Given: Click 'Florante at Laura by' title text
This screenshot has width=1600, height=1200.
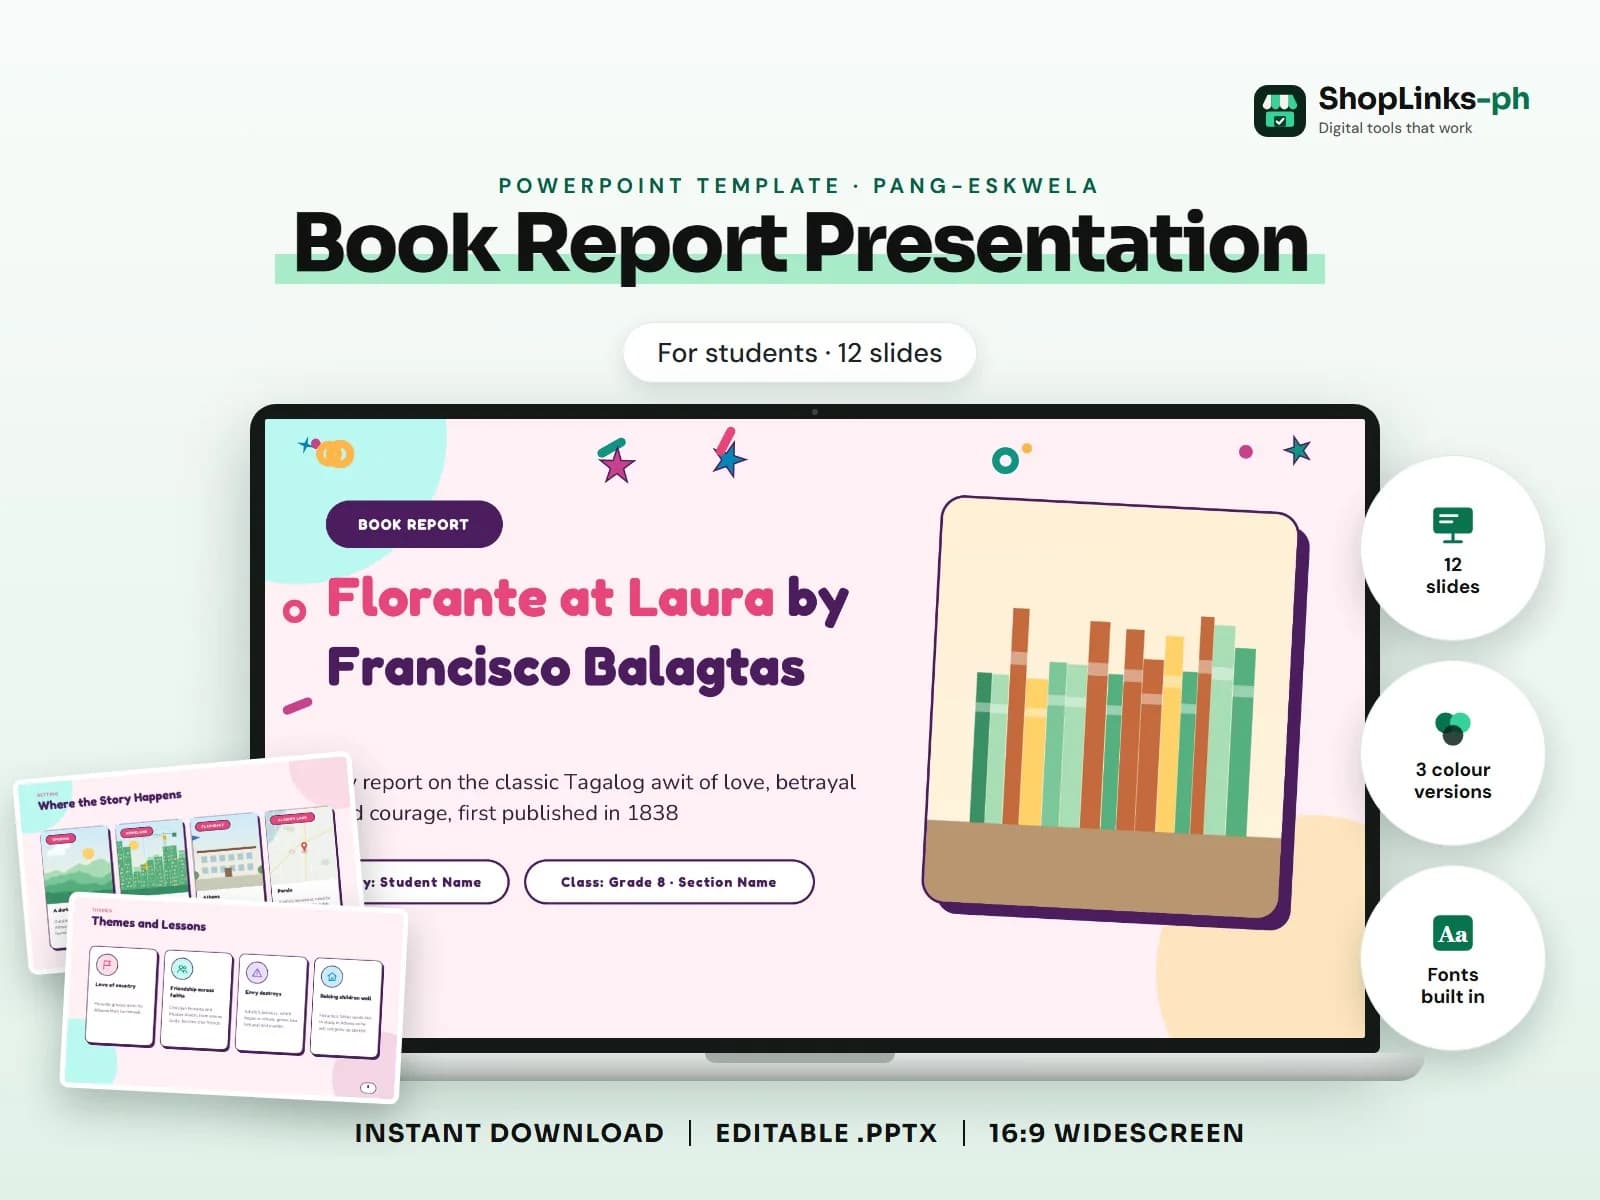Looking at the screenshot, I should [x=588, y=599].
